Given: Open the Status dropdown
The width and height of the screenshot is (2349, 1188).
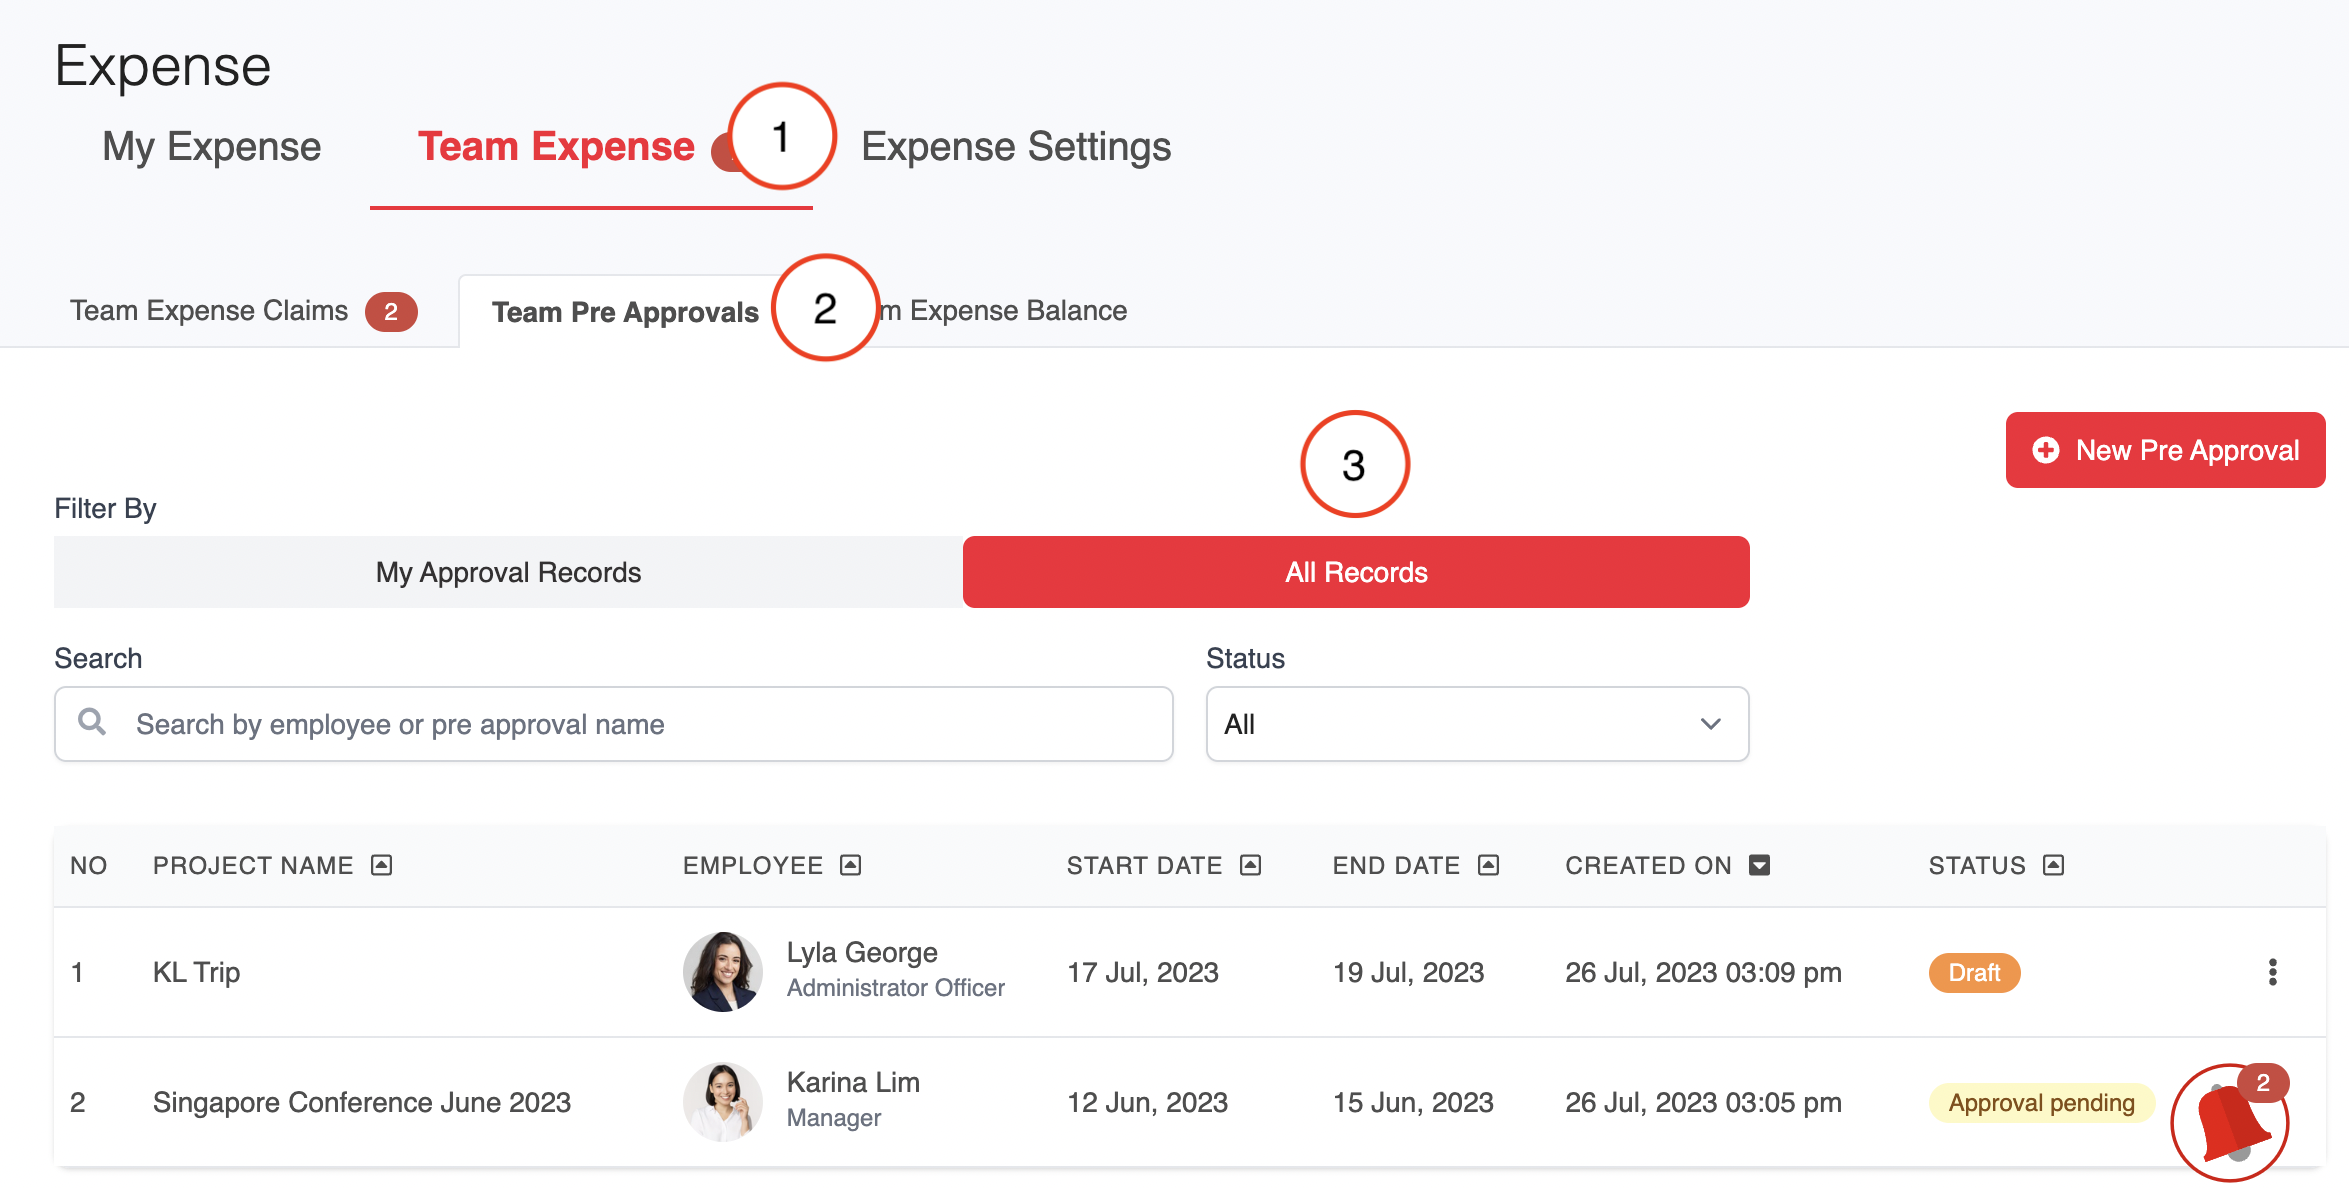Looking at the screenshot, I should [1476, 724].
